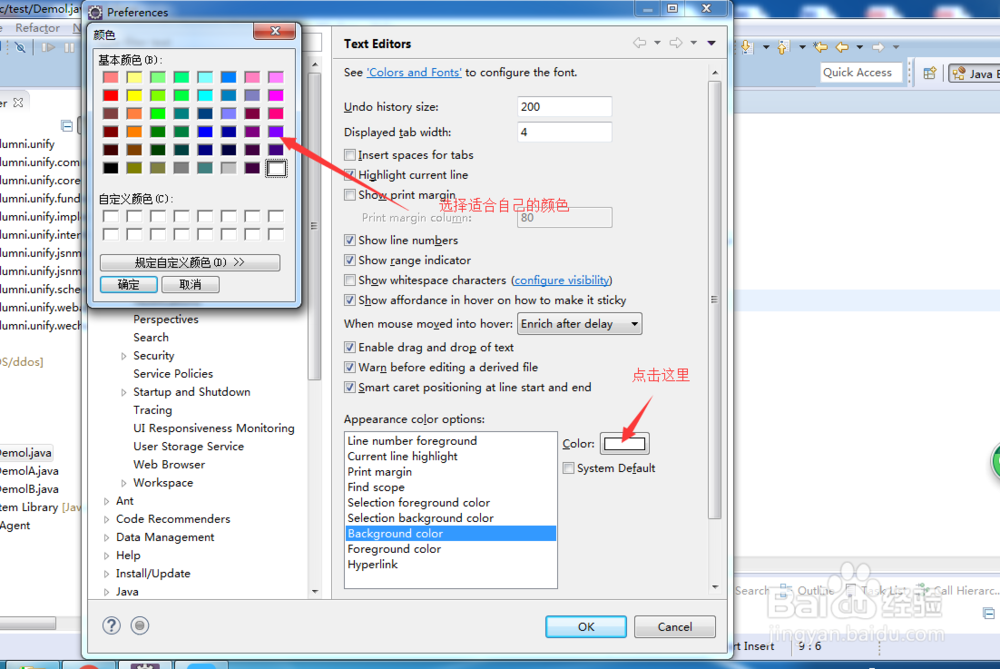
Task: Open Perspective icon in Eclipse toolbar
Action: (929, 73)
